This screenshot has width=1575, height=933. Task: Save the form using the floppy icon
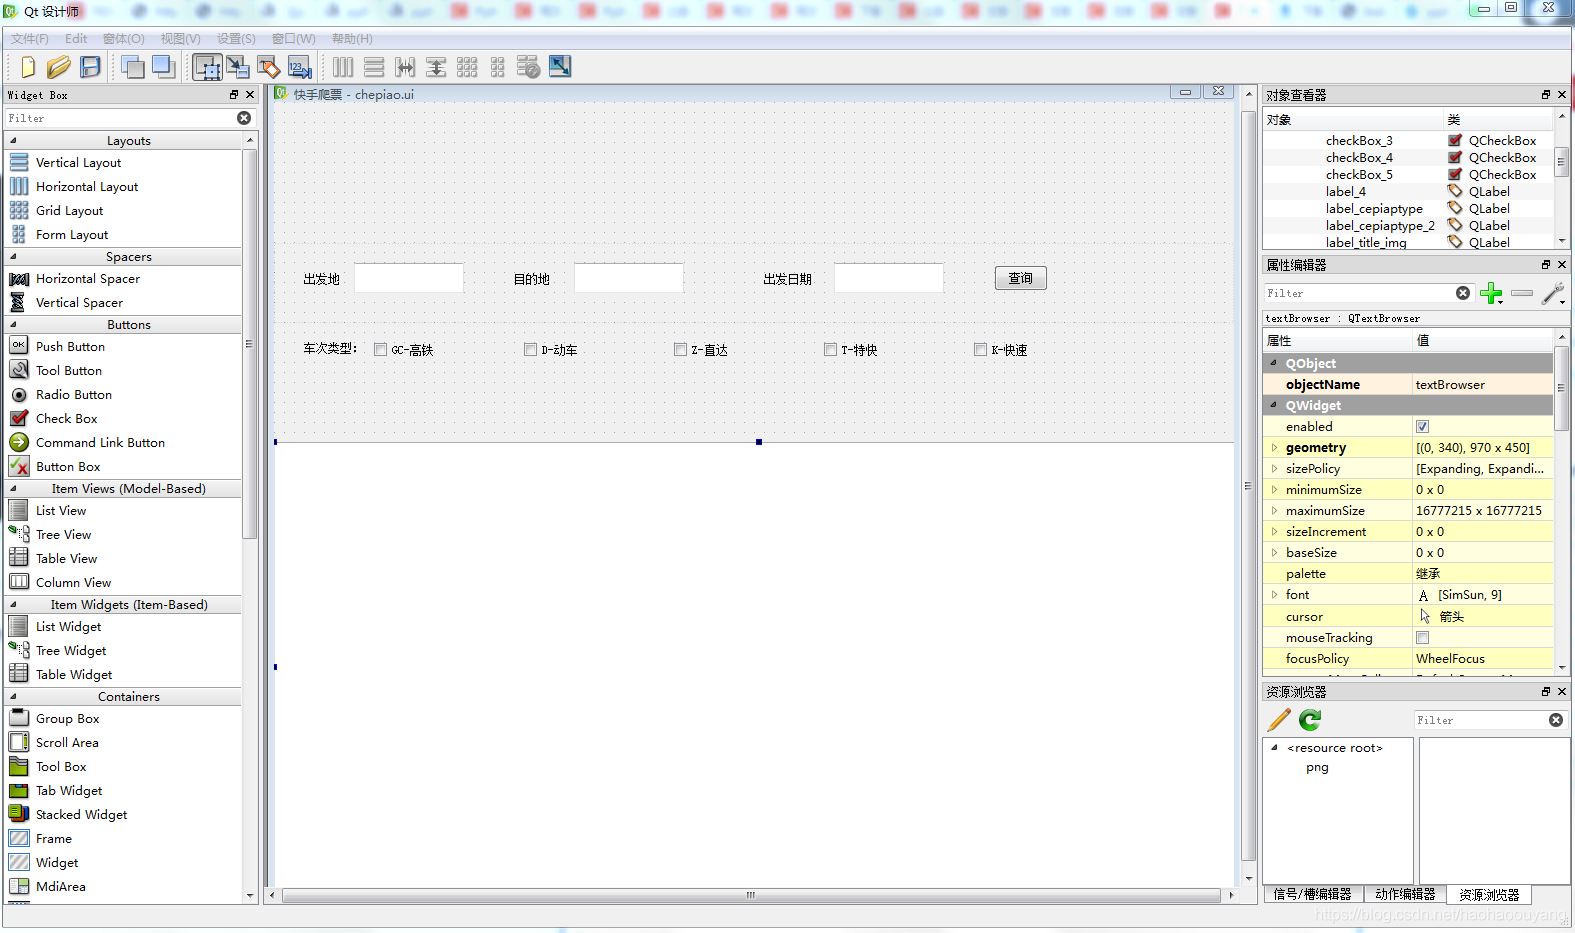90,67
